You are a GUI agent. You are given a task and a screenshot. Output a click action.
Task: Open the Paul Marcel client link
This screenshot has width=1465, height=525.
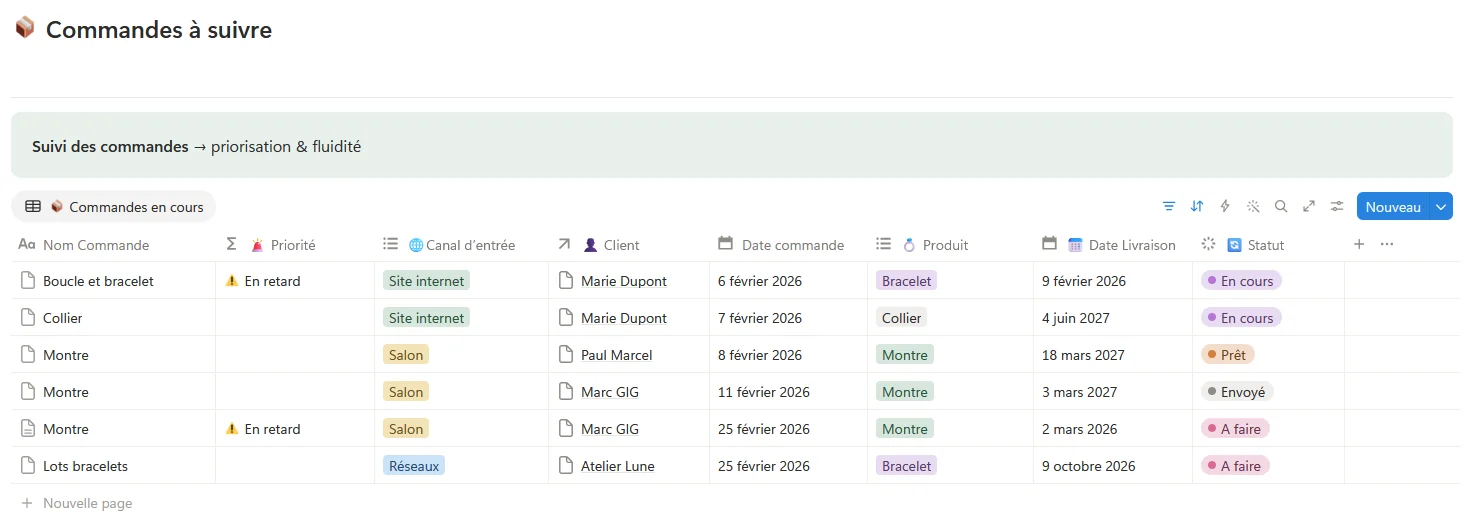[616, 355]
